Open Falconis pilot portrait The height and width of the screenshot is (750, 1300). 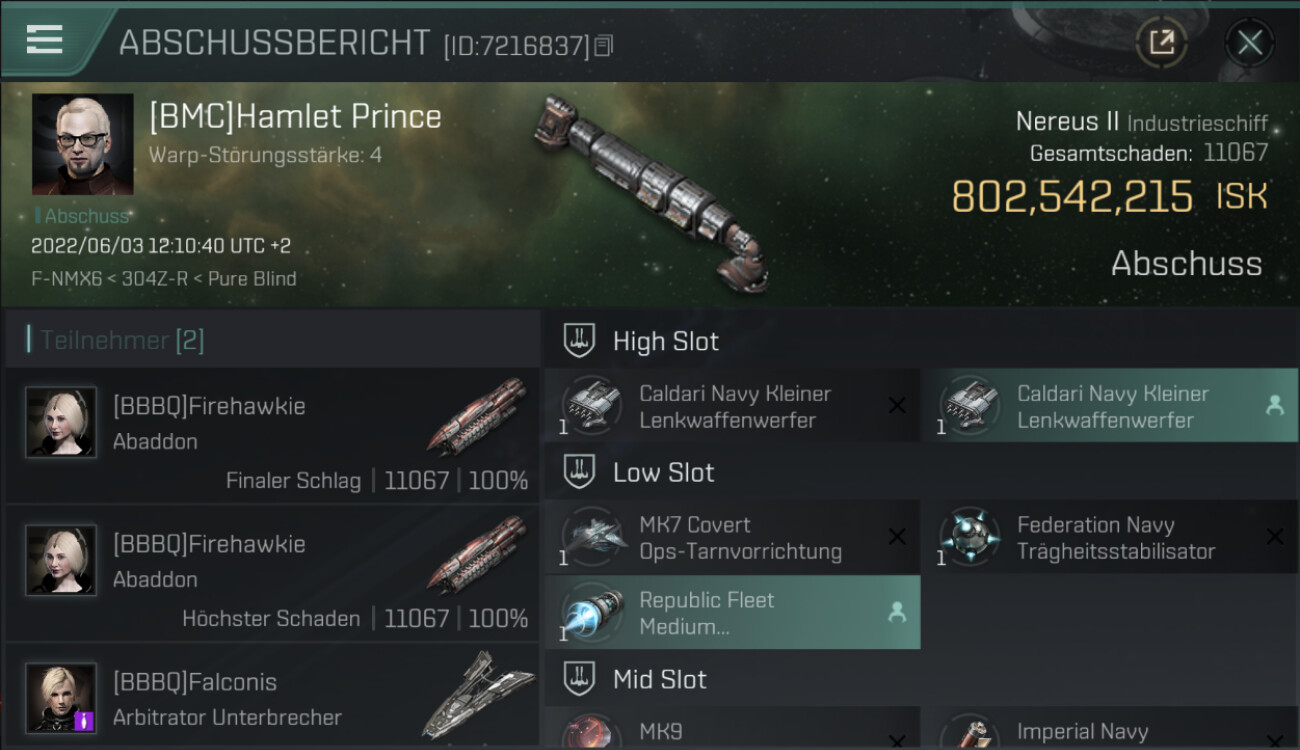[61, 697]
